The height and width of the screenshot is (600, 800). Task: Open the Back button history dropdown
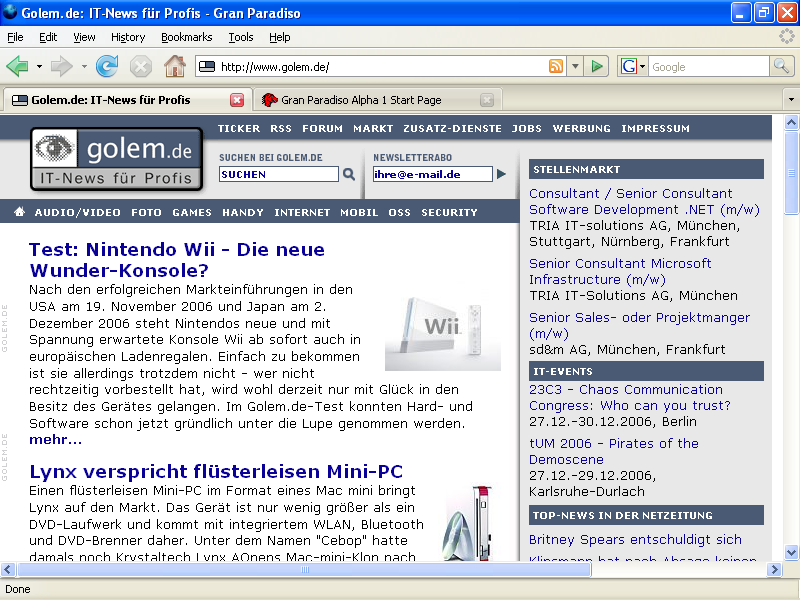coord(40,67)
